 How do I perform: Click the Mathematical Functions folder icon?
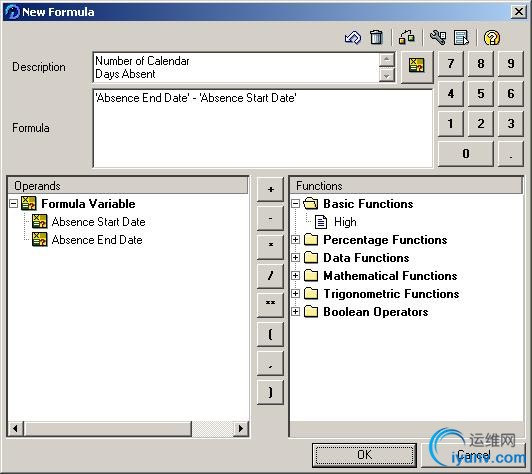point(311,276)
